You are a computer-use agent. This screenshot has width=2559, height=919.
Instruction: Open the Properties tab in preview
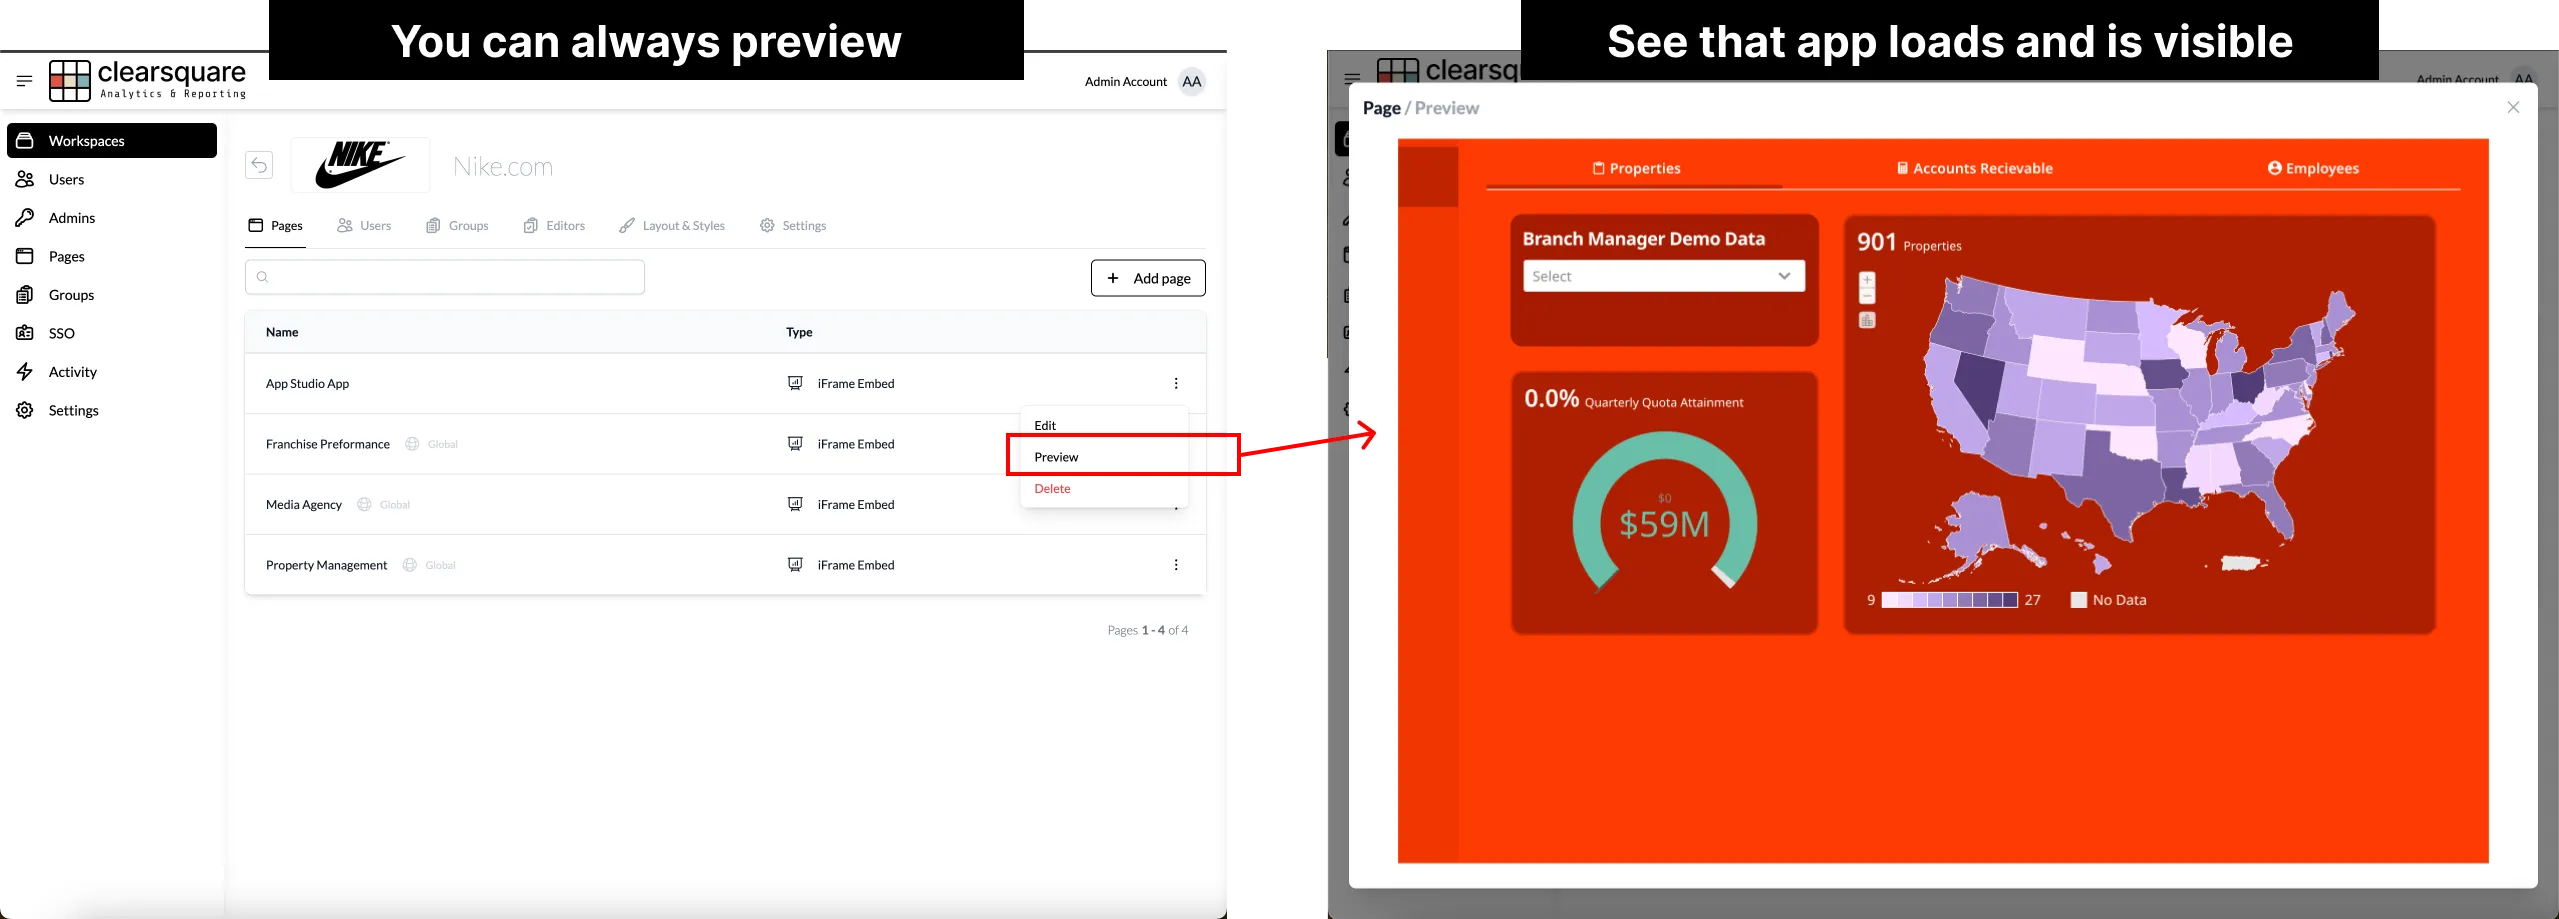pyautogui.click(x=1636, y=169)
